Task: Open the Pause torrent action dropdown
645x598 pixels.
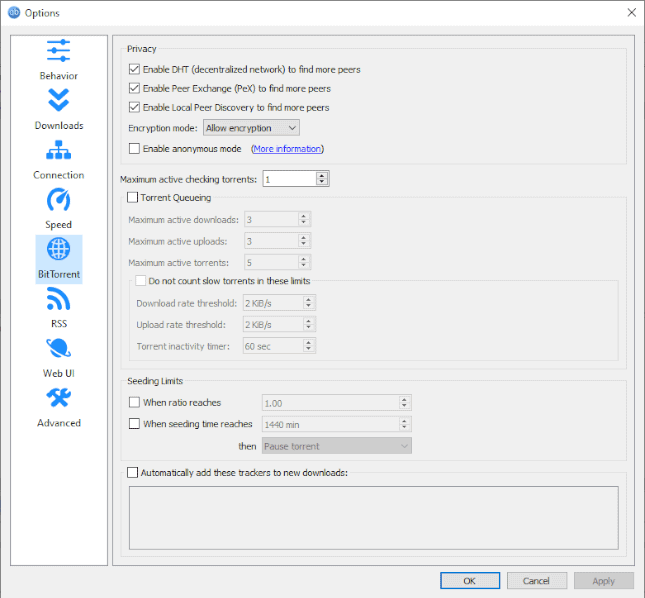Action: point(336,446)
